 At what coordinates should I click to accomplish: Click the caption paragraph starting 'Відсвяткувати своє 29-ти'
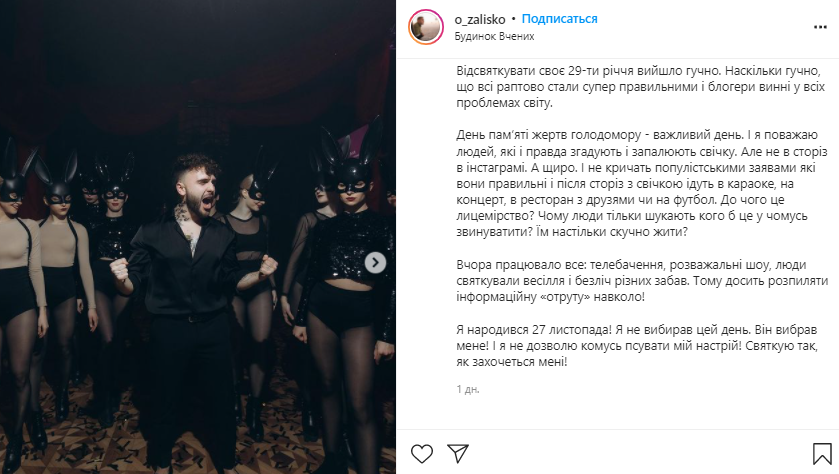[640, 87]
